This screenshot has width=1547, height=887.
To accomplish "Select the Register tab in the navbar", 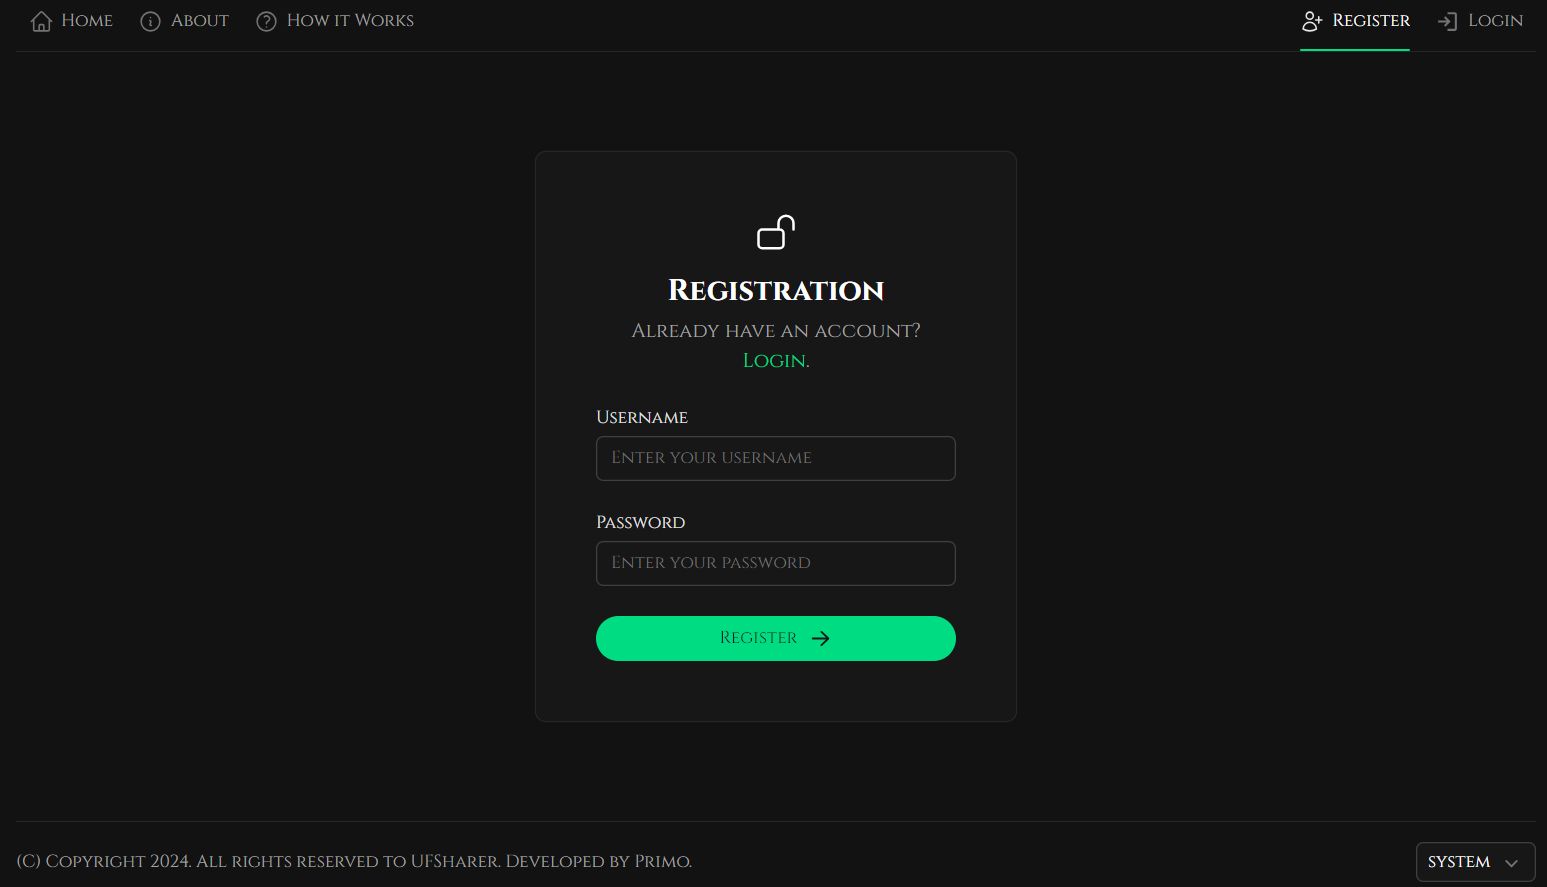I will click(x=1370, y=21).
